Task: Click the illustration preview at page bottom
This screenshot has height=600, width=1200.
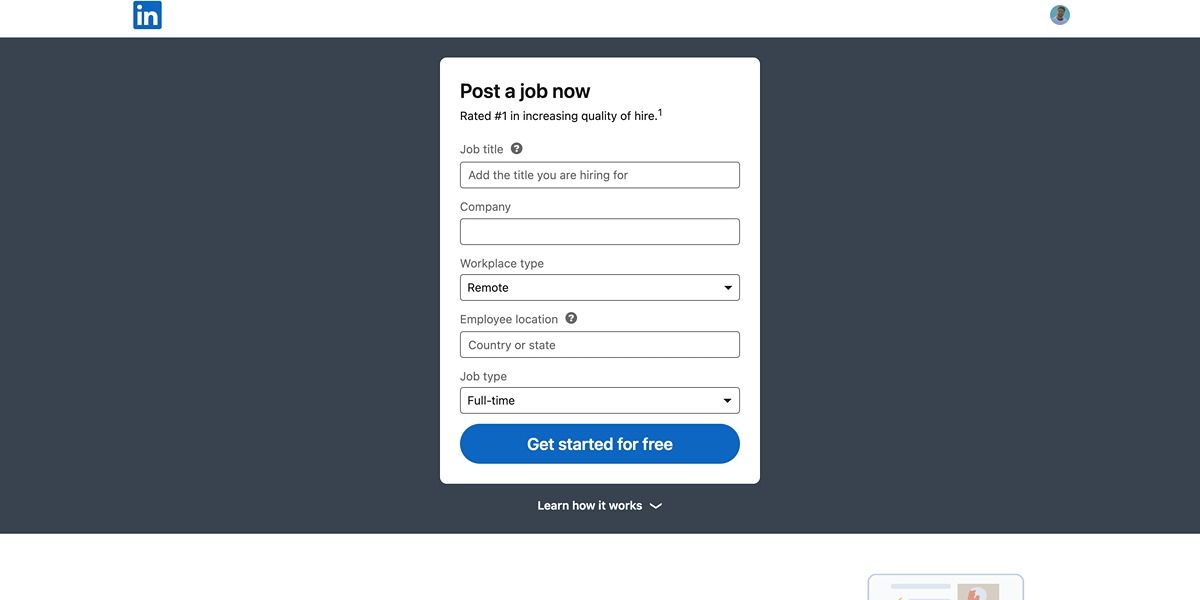Action: point(944,589)
